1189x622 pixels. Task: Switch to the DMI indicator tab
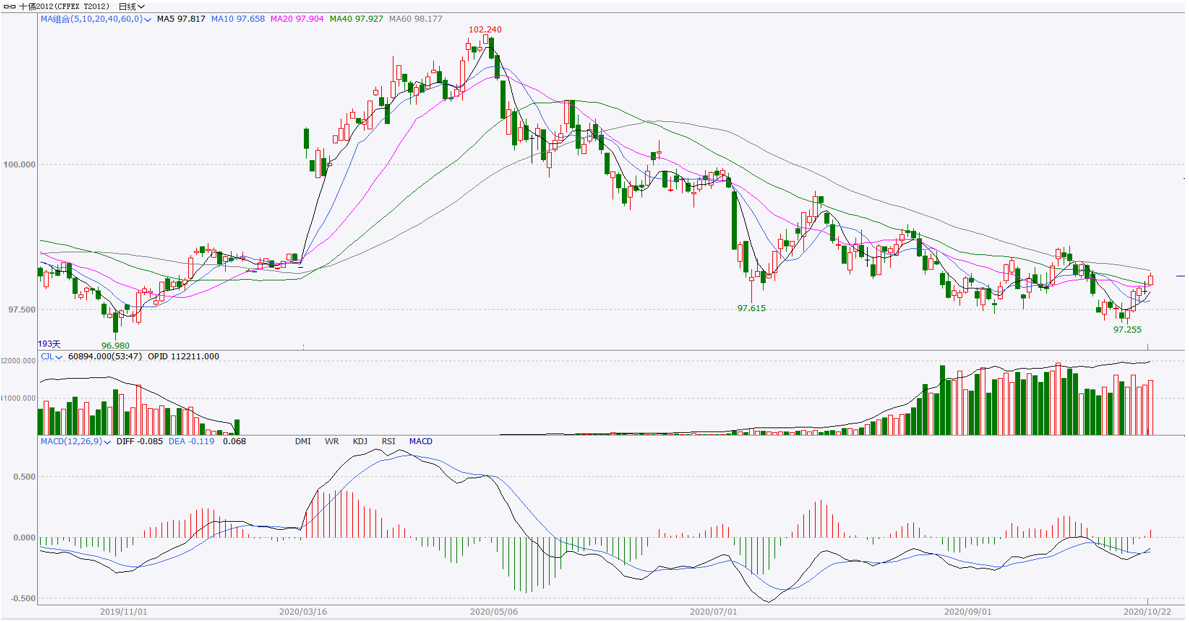302,441
